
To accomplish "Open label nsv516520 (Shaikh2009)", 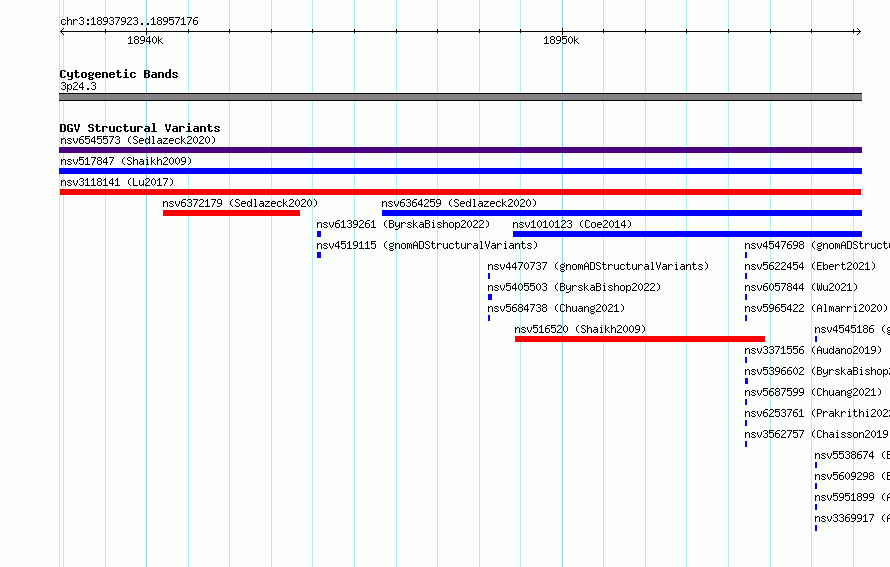I will pos(580,329).
